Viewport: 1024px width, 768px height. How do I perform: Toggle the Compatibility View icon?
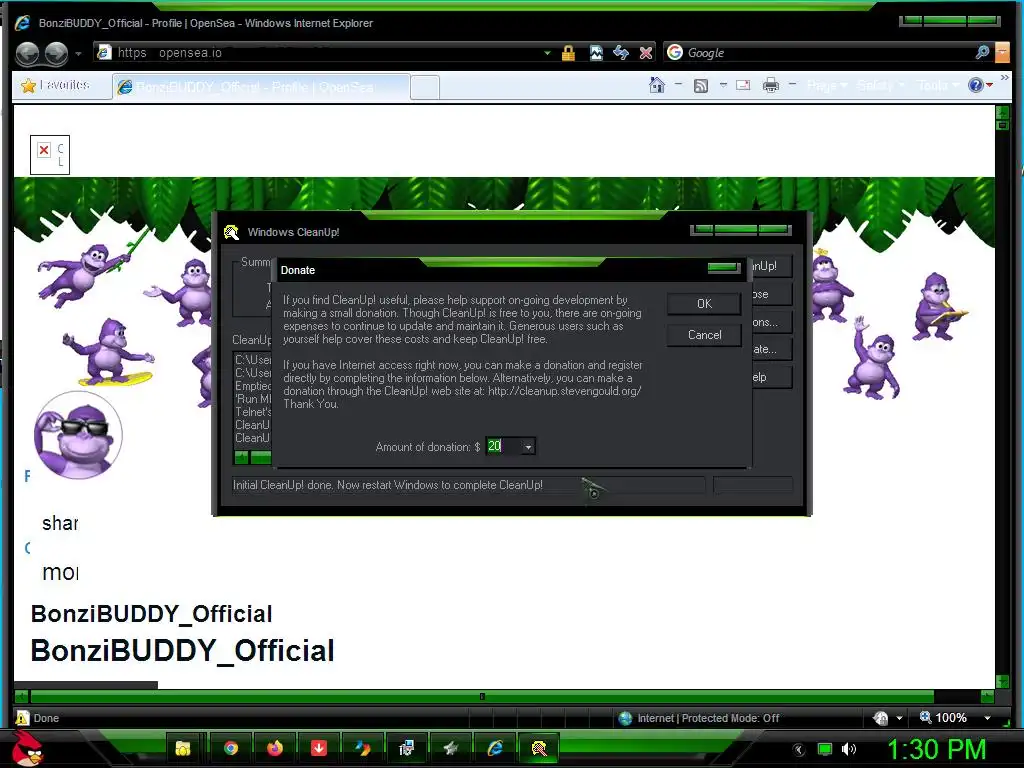tap(596, 53)
